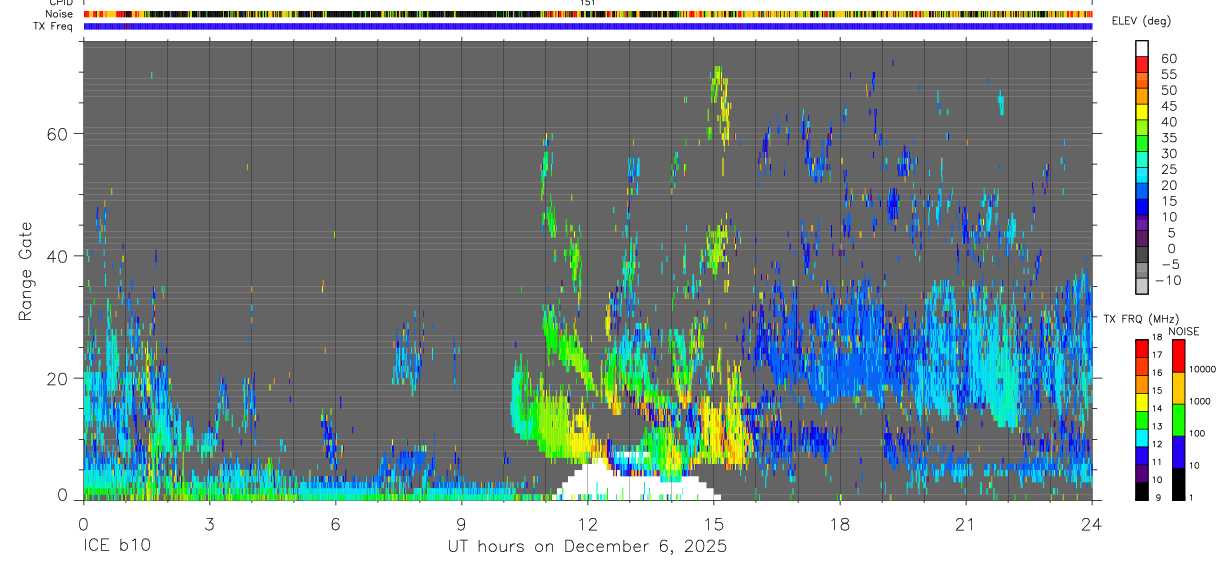The image size is (1228, 567).
Task: Click the "40" tick label on Range Gate axis
Action: (x=60, y=256)
